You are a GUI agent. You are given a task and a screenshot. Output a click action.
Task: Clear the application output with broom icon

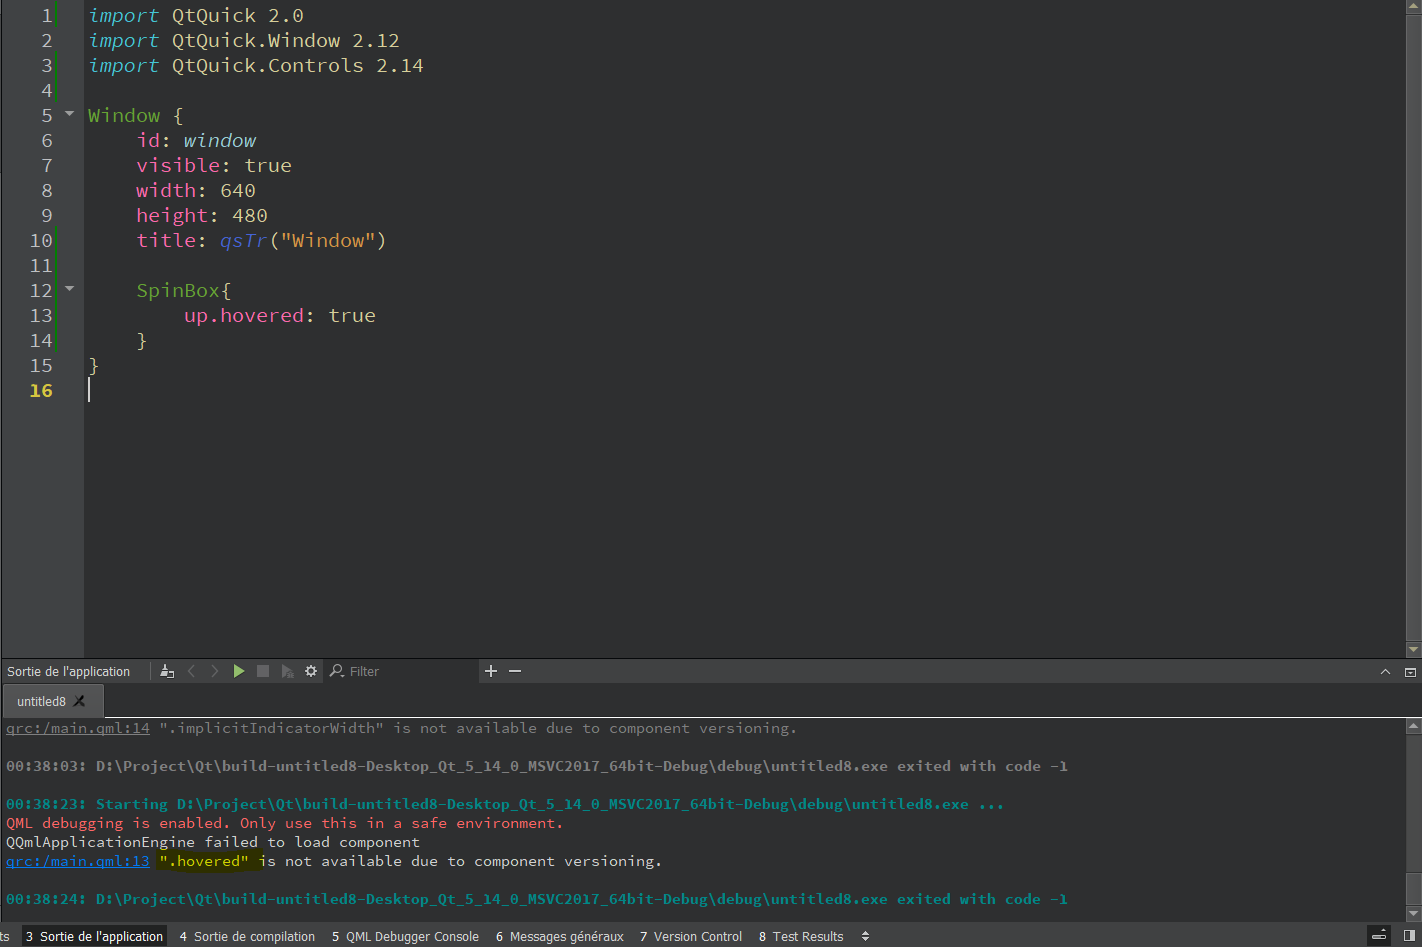167,671
